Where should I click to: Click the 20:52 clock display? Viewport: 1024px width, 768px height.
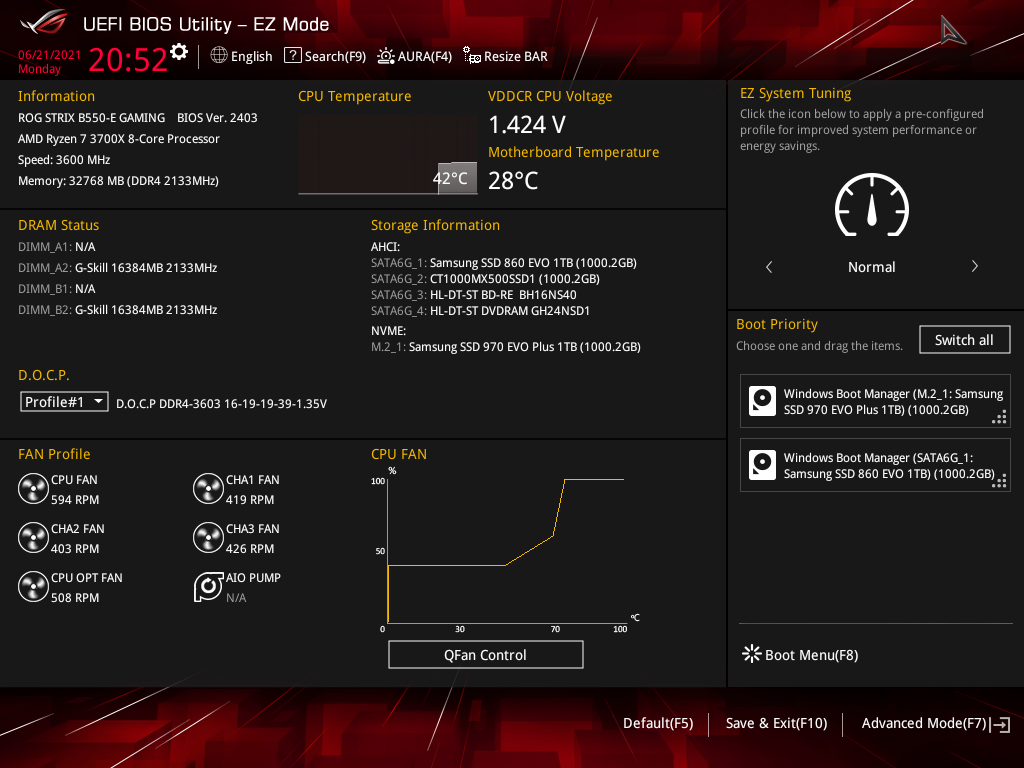coord(128,59)
